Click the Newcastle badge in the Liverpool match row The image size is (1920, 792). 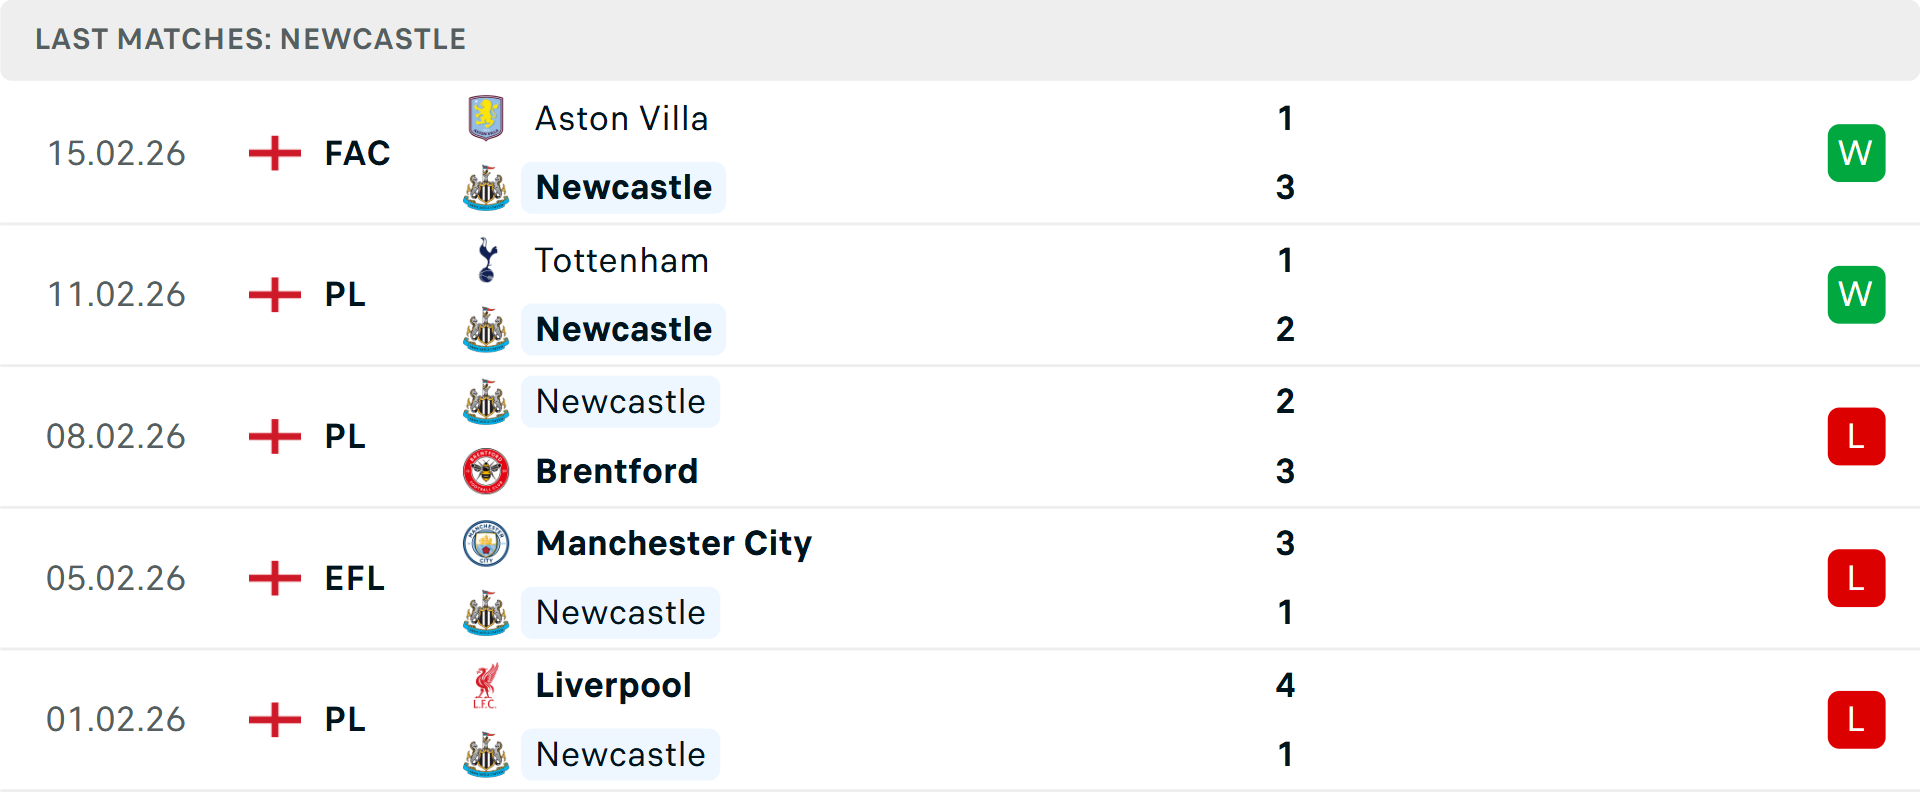486,755
